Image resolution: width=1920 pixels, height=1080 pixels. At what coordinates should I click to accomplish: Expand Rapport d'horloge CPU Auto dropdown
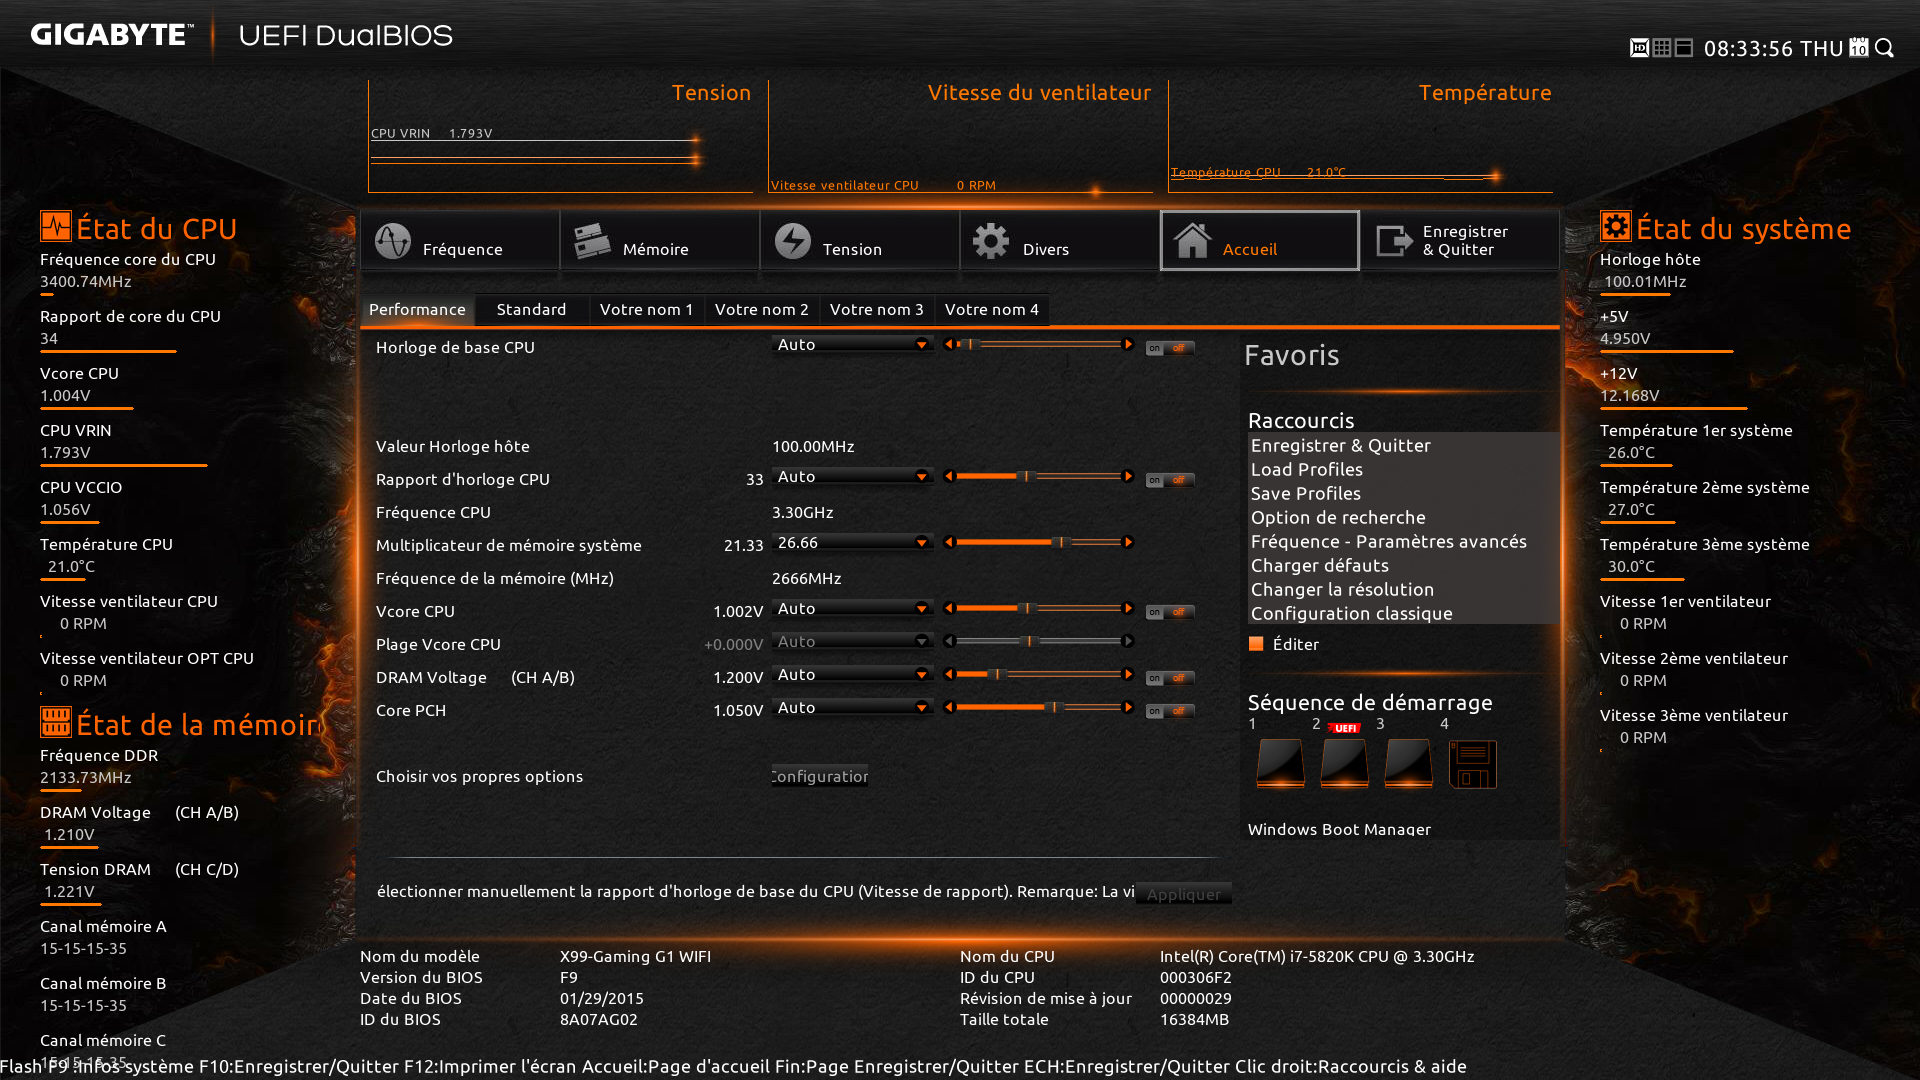pos(853,476)
